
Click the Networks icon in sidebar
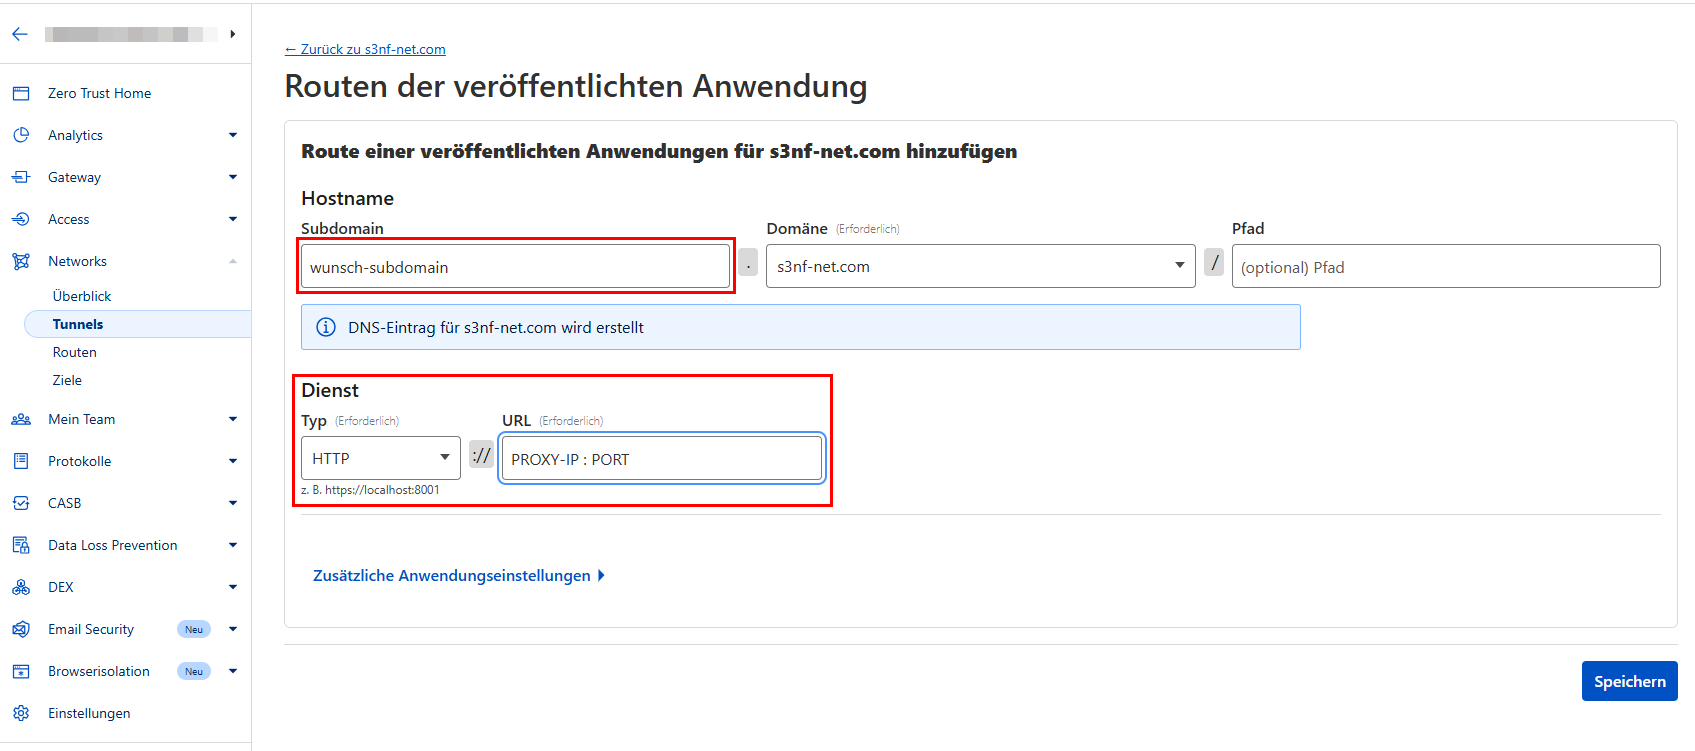21,261
